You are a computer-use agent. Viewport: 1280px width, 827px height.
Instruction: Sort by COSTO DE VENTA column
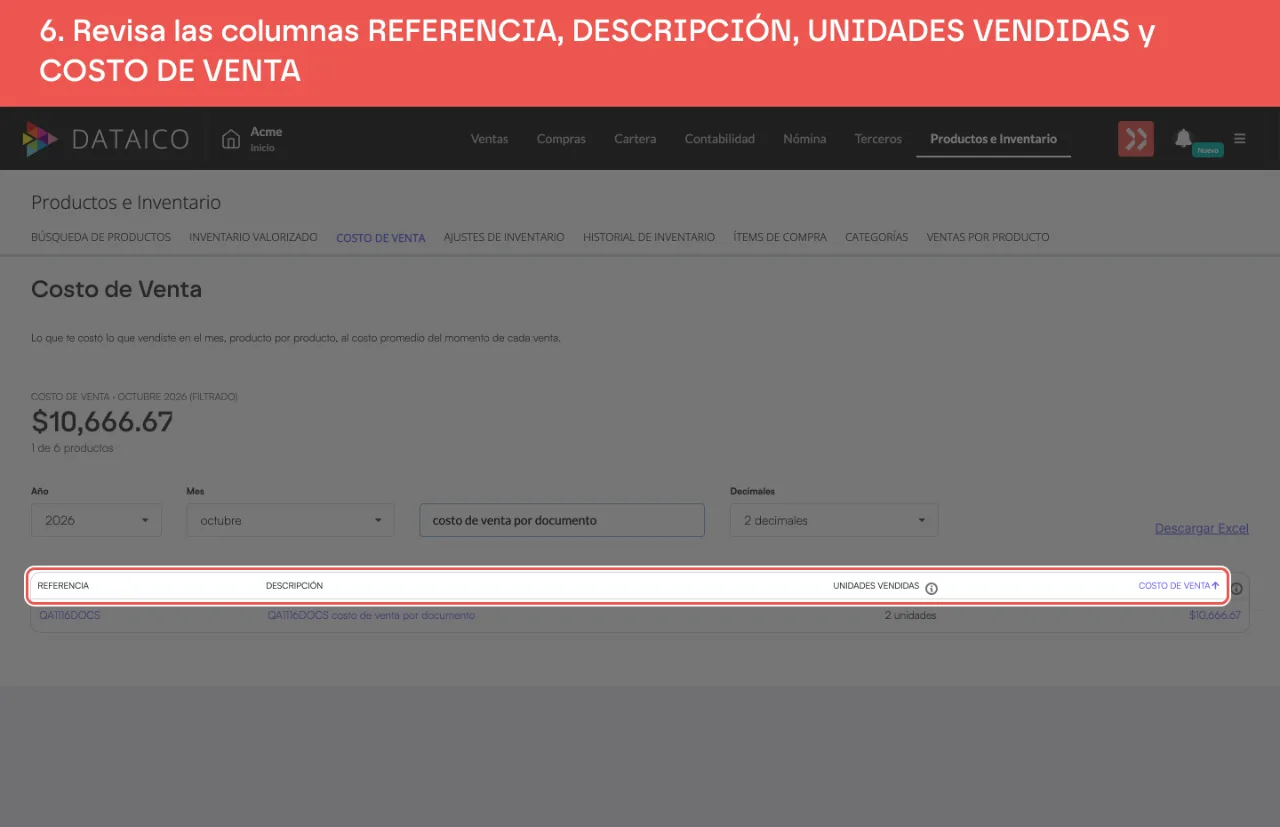(x=1179, y=586)
